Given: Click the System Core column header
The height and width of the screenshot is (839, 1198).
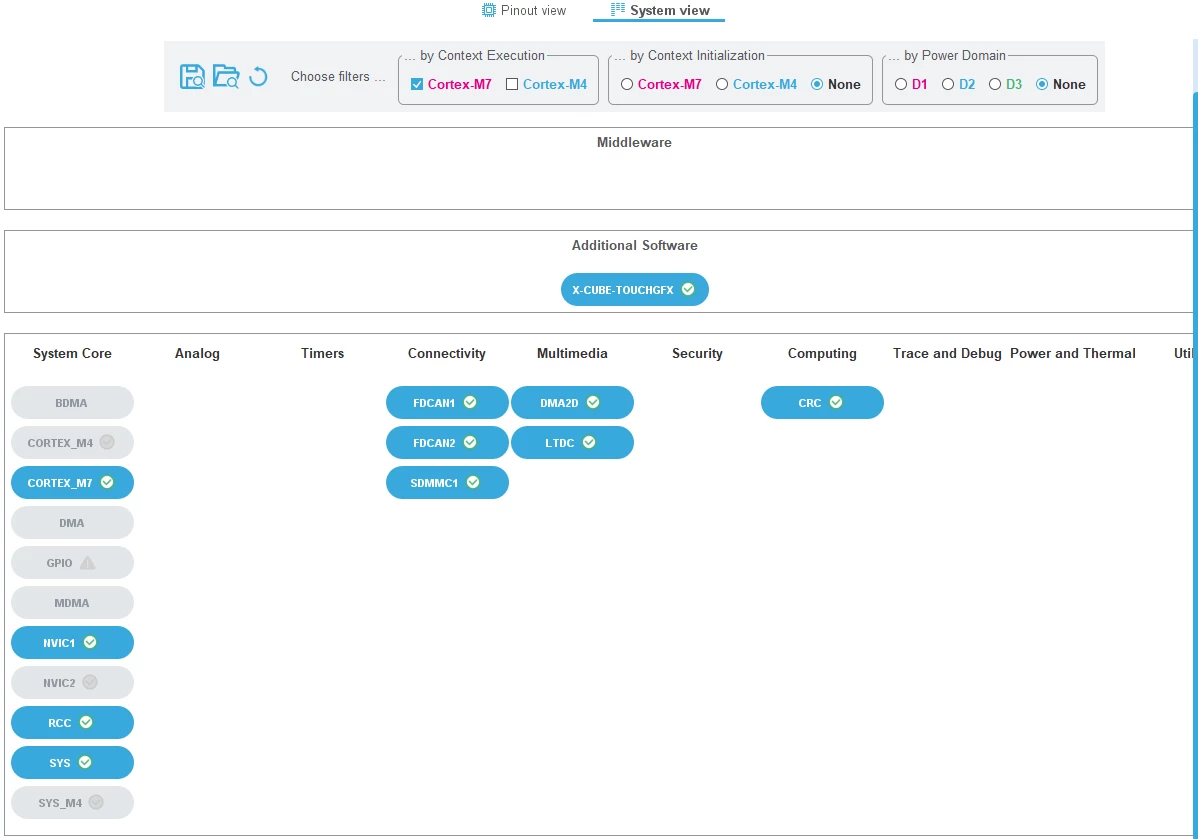Looking at the screenshot, I should click(72, 353).
